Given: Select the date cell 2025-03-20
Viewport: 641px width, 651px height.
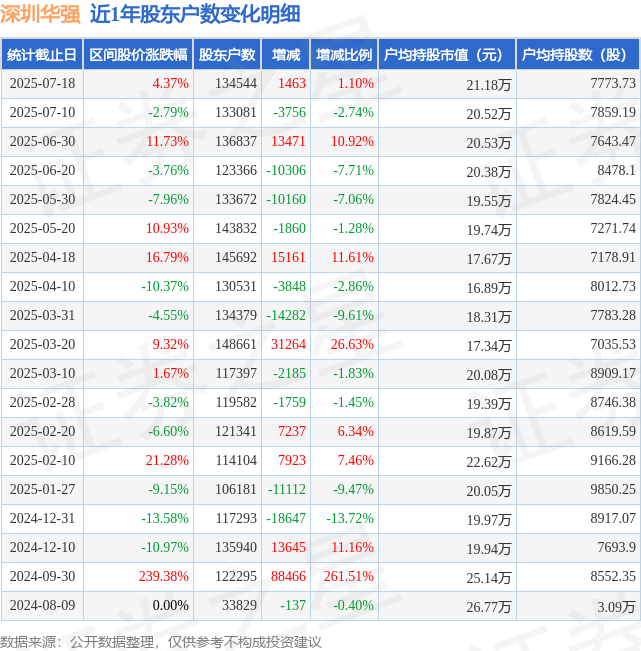Looking at the screenshot, I should [42, 344].
